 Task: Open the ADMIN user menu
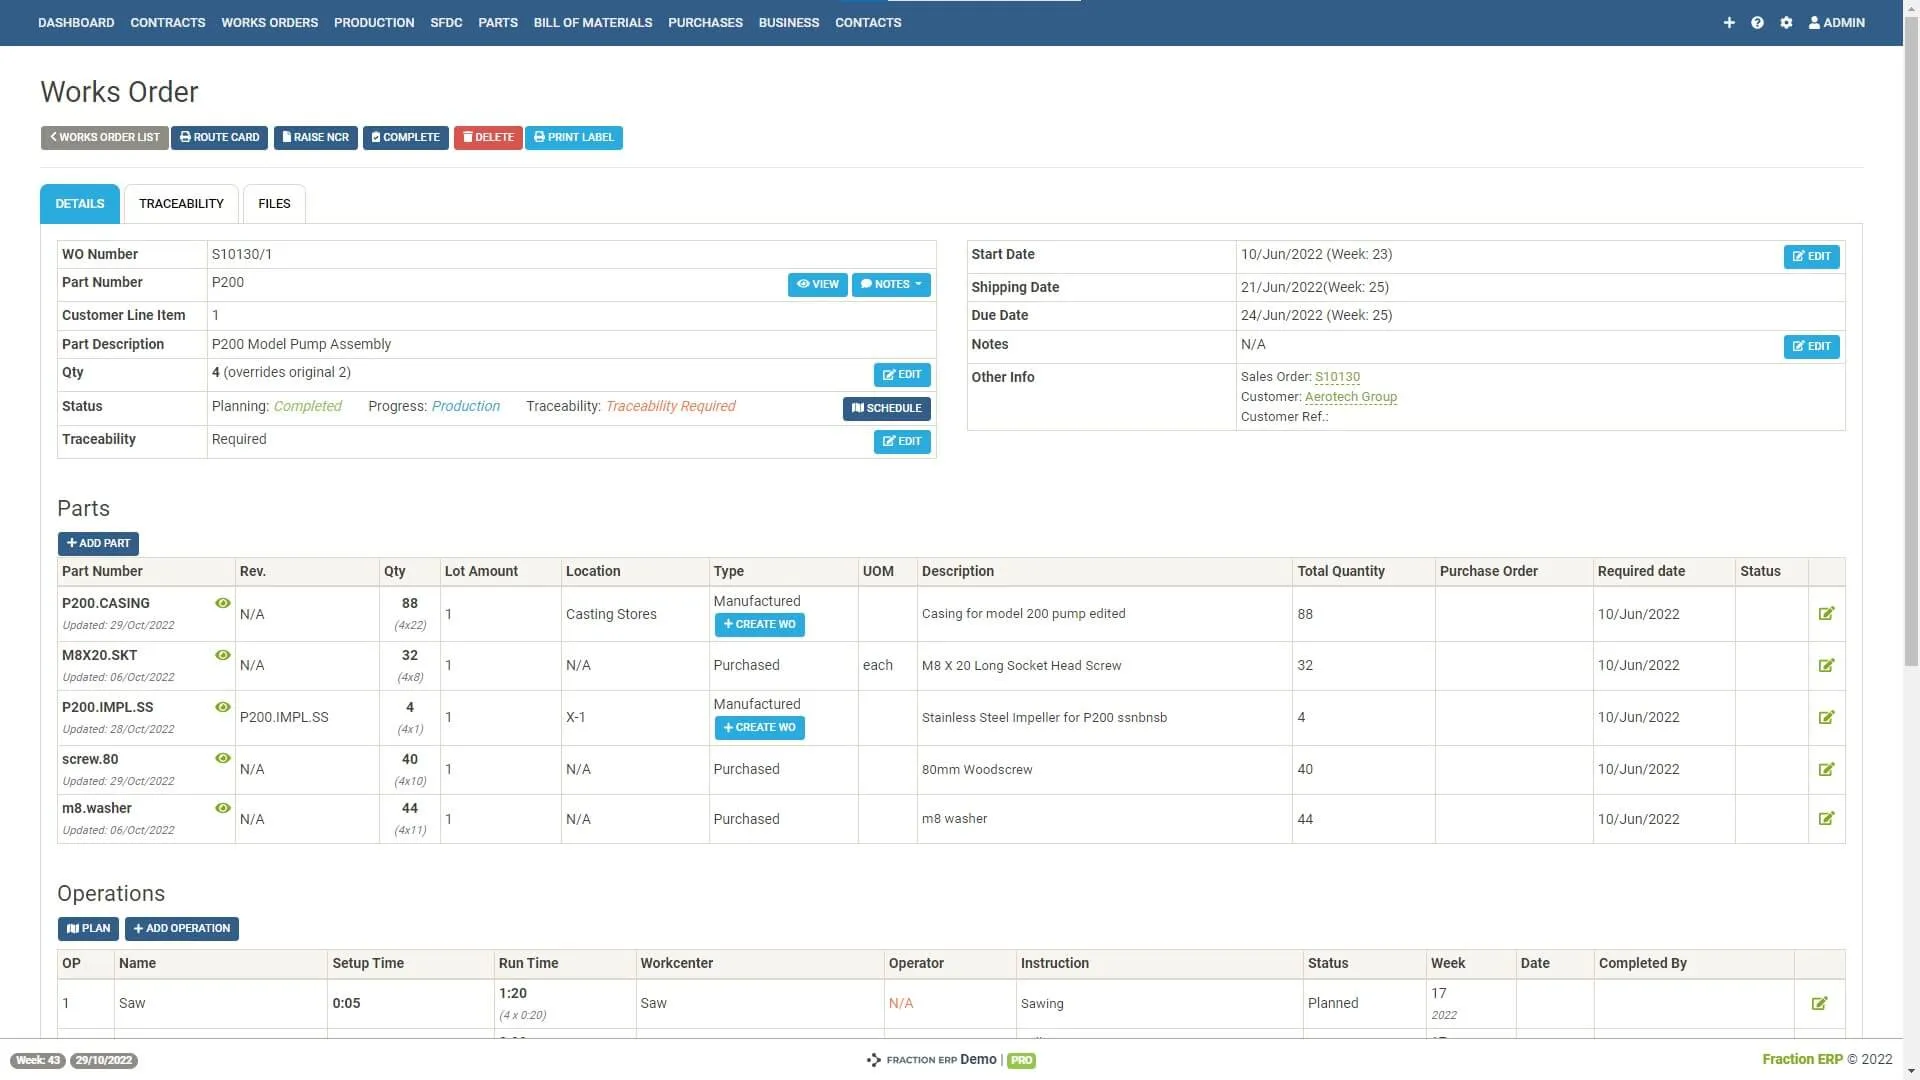1837,22
